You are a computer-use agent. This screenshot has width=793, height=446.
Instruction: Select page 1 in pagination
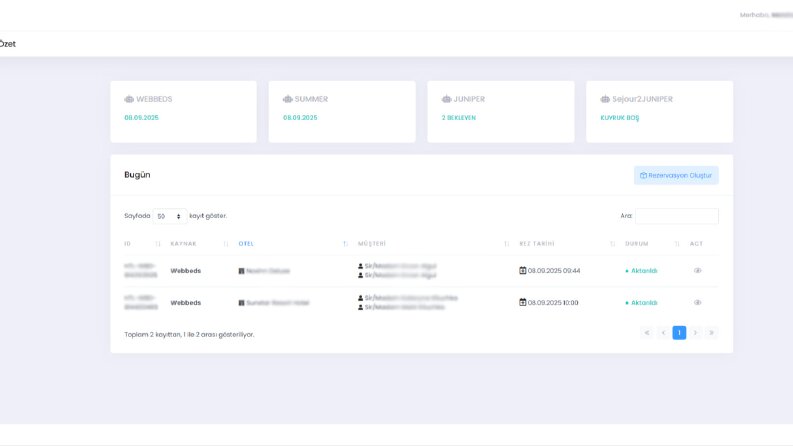pos(679,333)
